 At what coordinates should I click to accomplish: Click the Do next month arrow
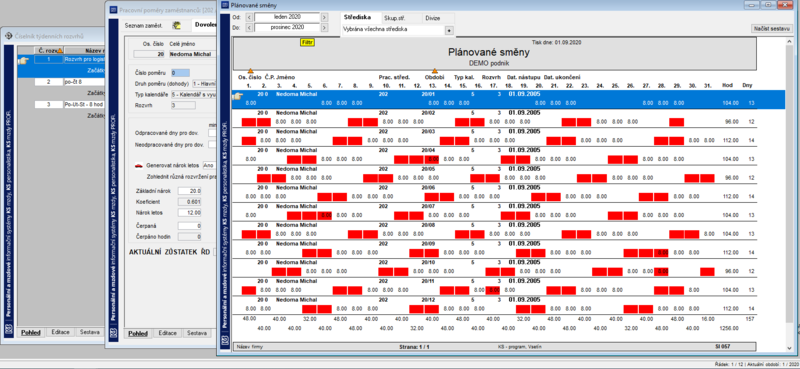click(x=324, y=27)
